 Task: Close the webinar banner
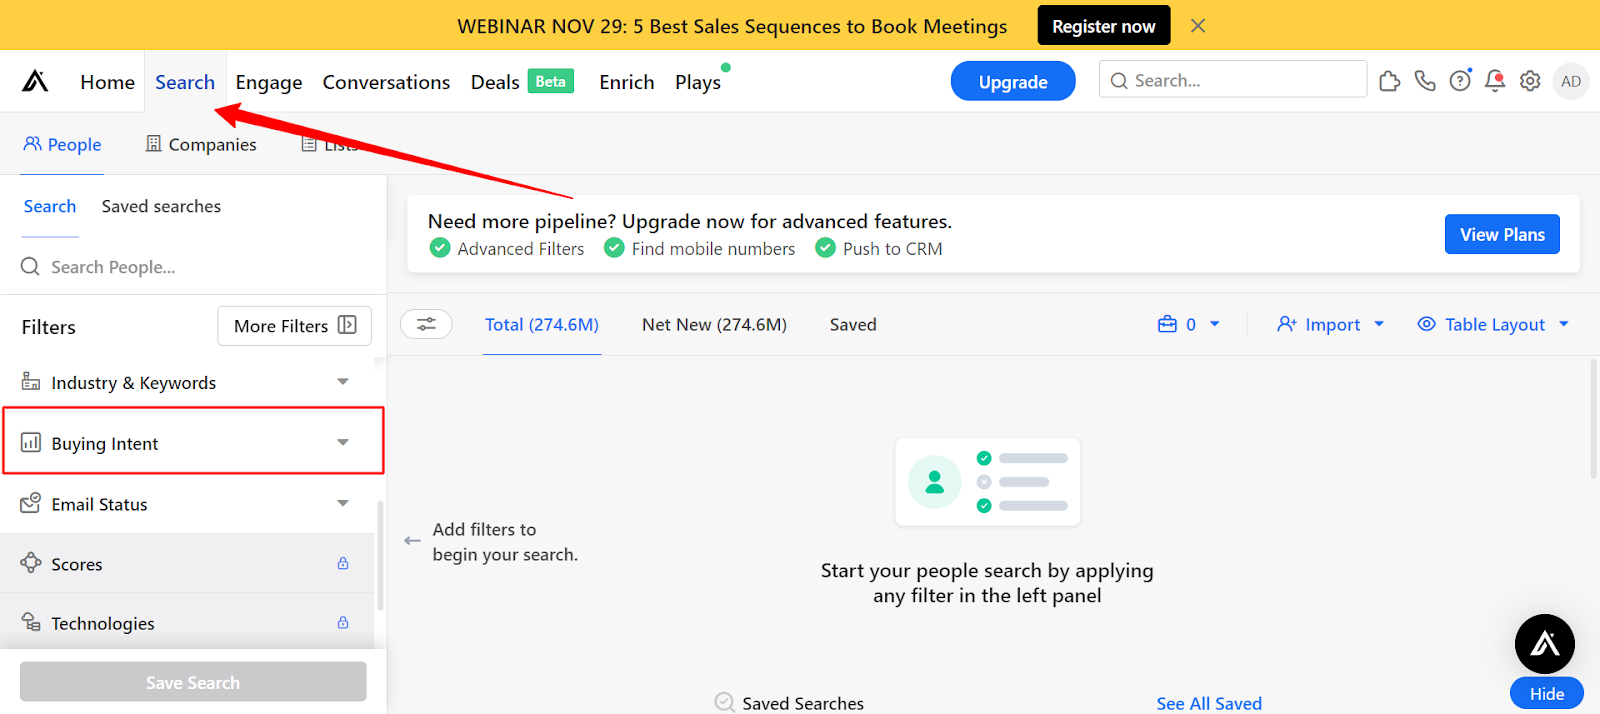click(x=1198, y=26)
